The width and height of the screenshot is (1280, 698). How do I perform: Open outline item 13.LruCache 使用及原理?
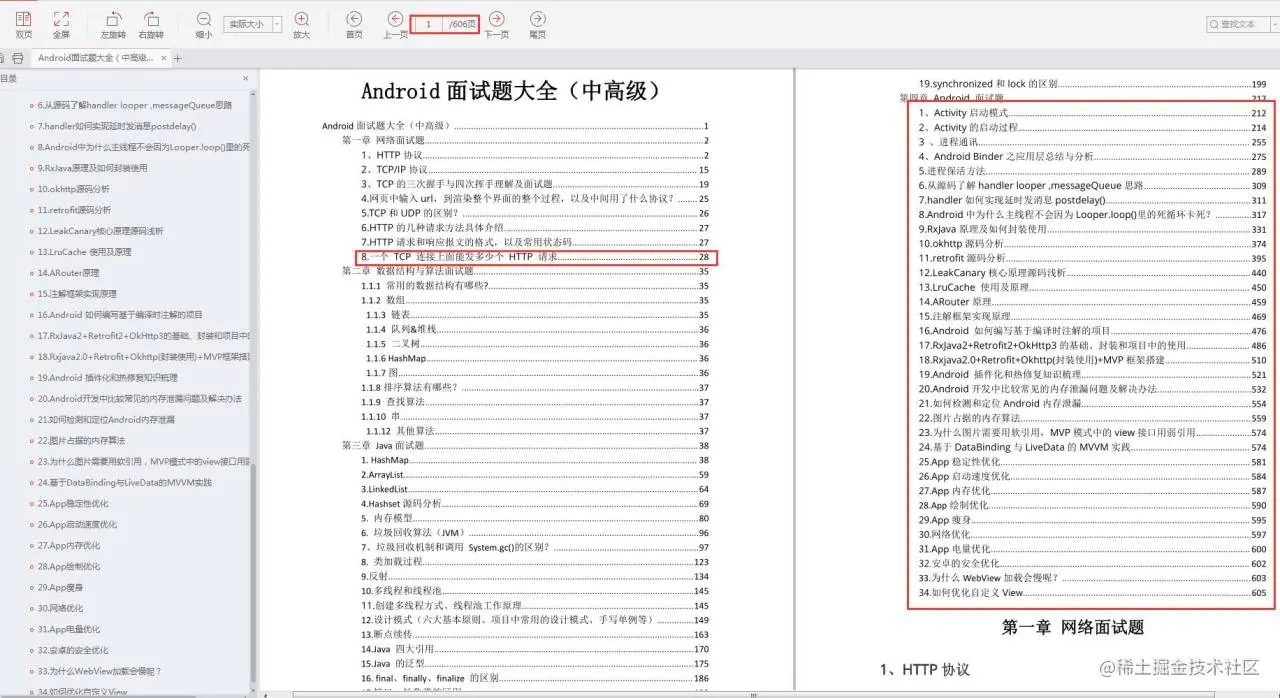83,252
